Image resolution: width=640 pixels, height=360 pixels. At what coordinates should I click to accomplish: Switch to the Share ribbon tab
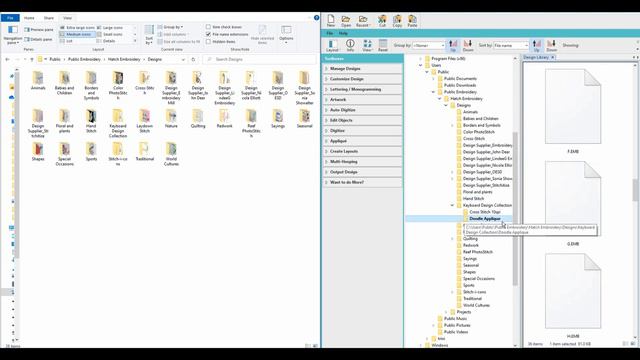(49, 18)
